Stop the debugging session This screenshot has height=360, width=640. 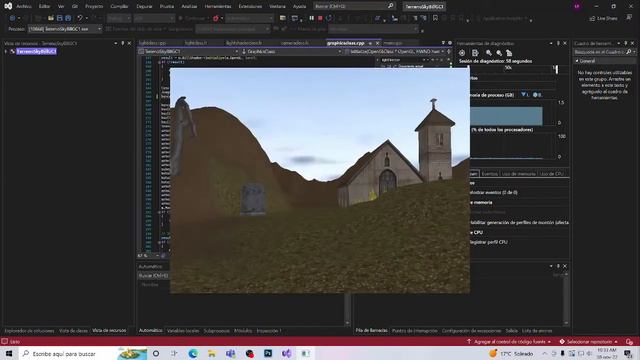(320, 18)
